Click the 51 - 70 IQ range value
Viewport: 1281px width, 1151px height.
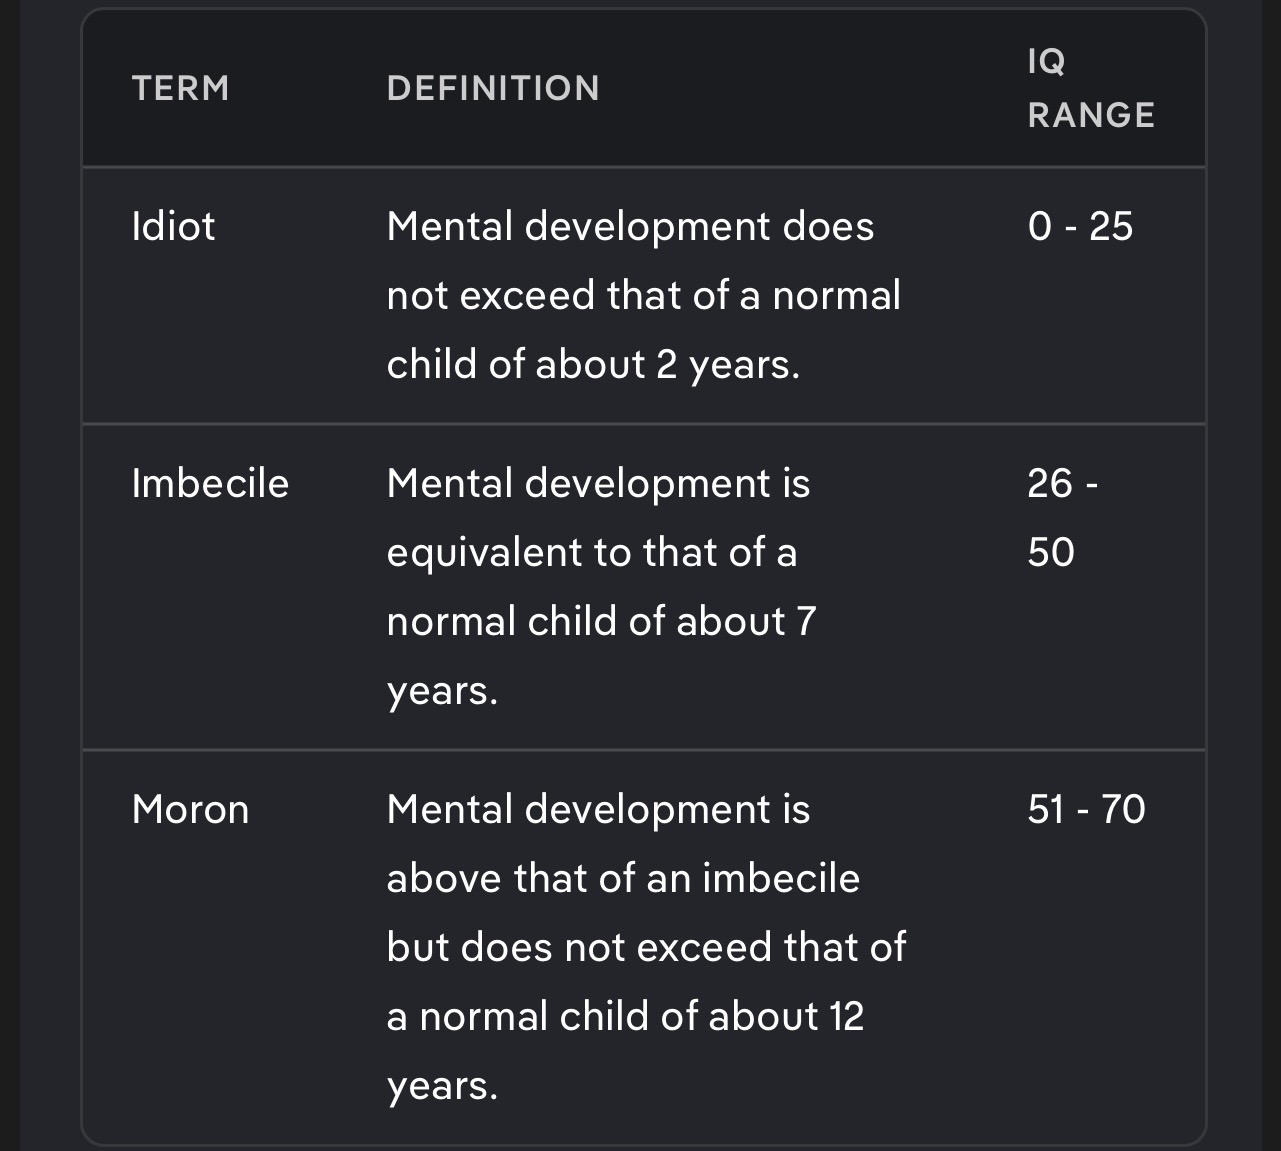[1086, 809]
